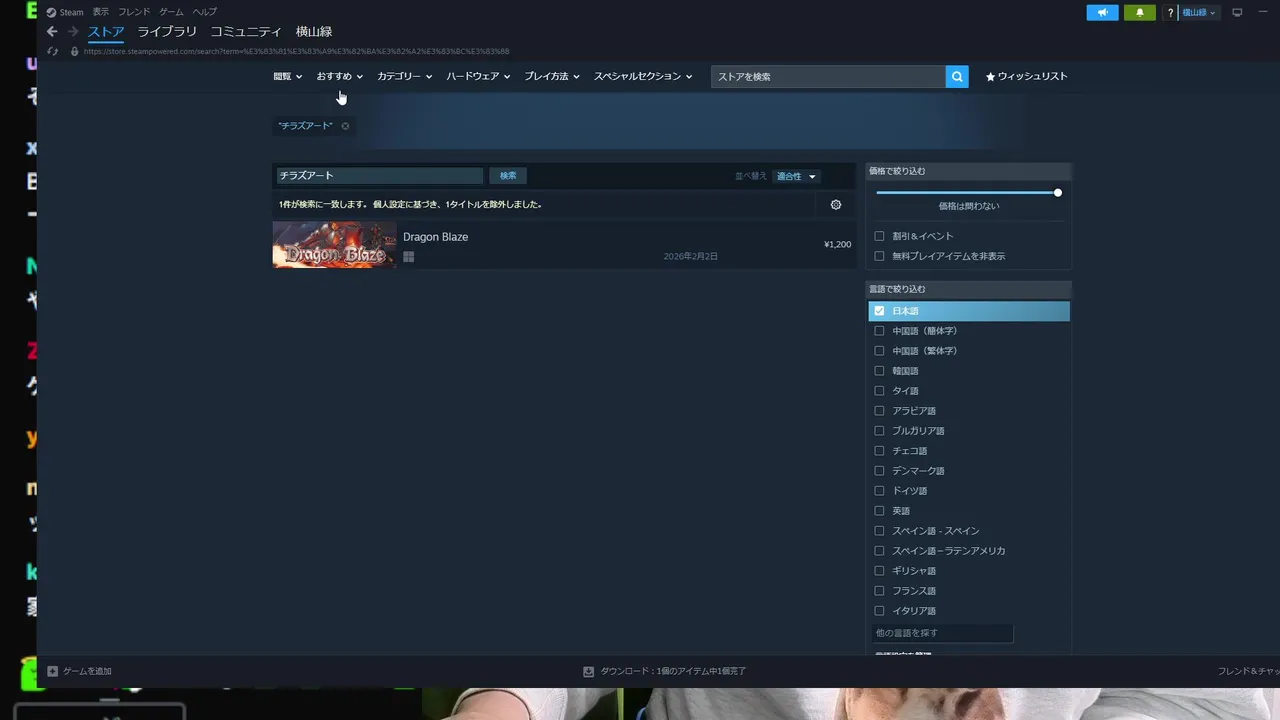
Task: Check the 英語 language filter
Action: [879, 511]
